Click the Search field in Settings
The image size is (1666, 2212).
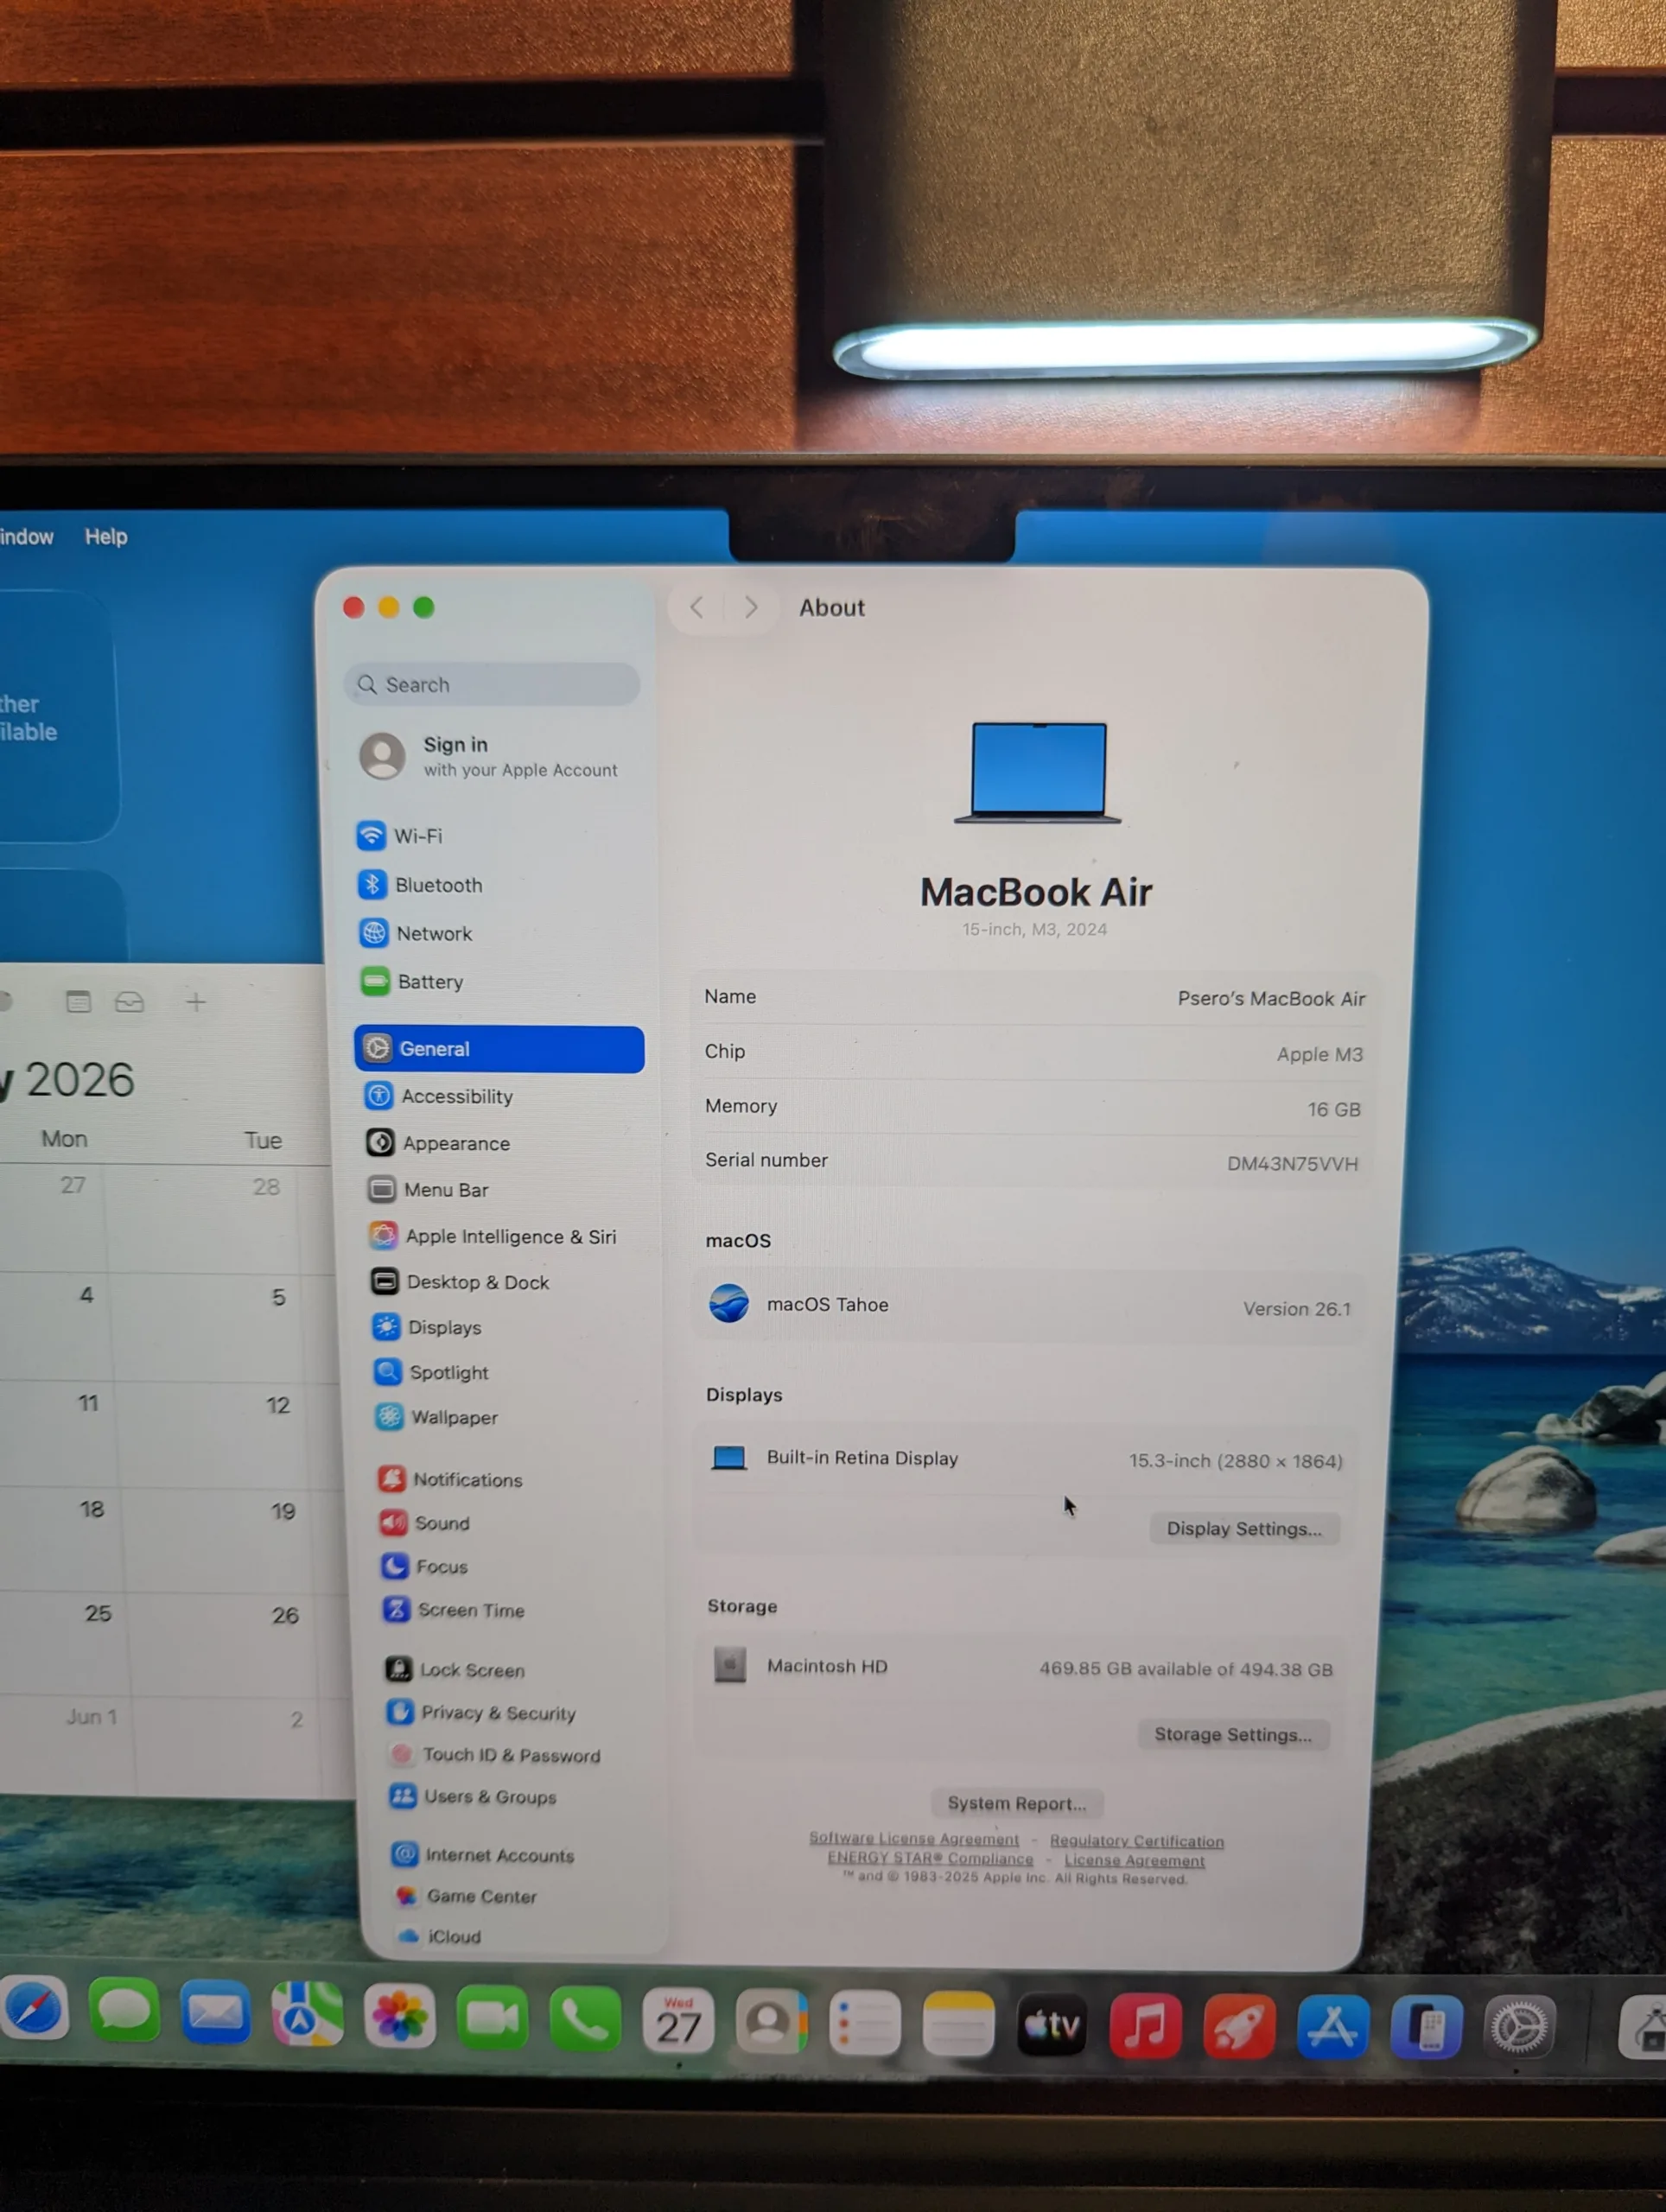pyautogui.click(x=491, y=685)
